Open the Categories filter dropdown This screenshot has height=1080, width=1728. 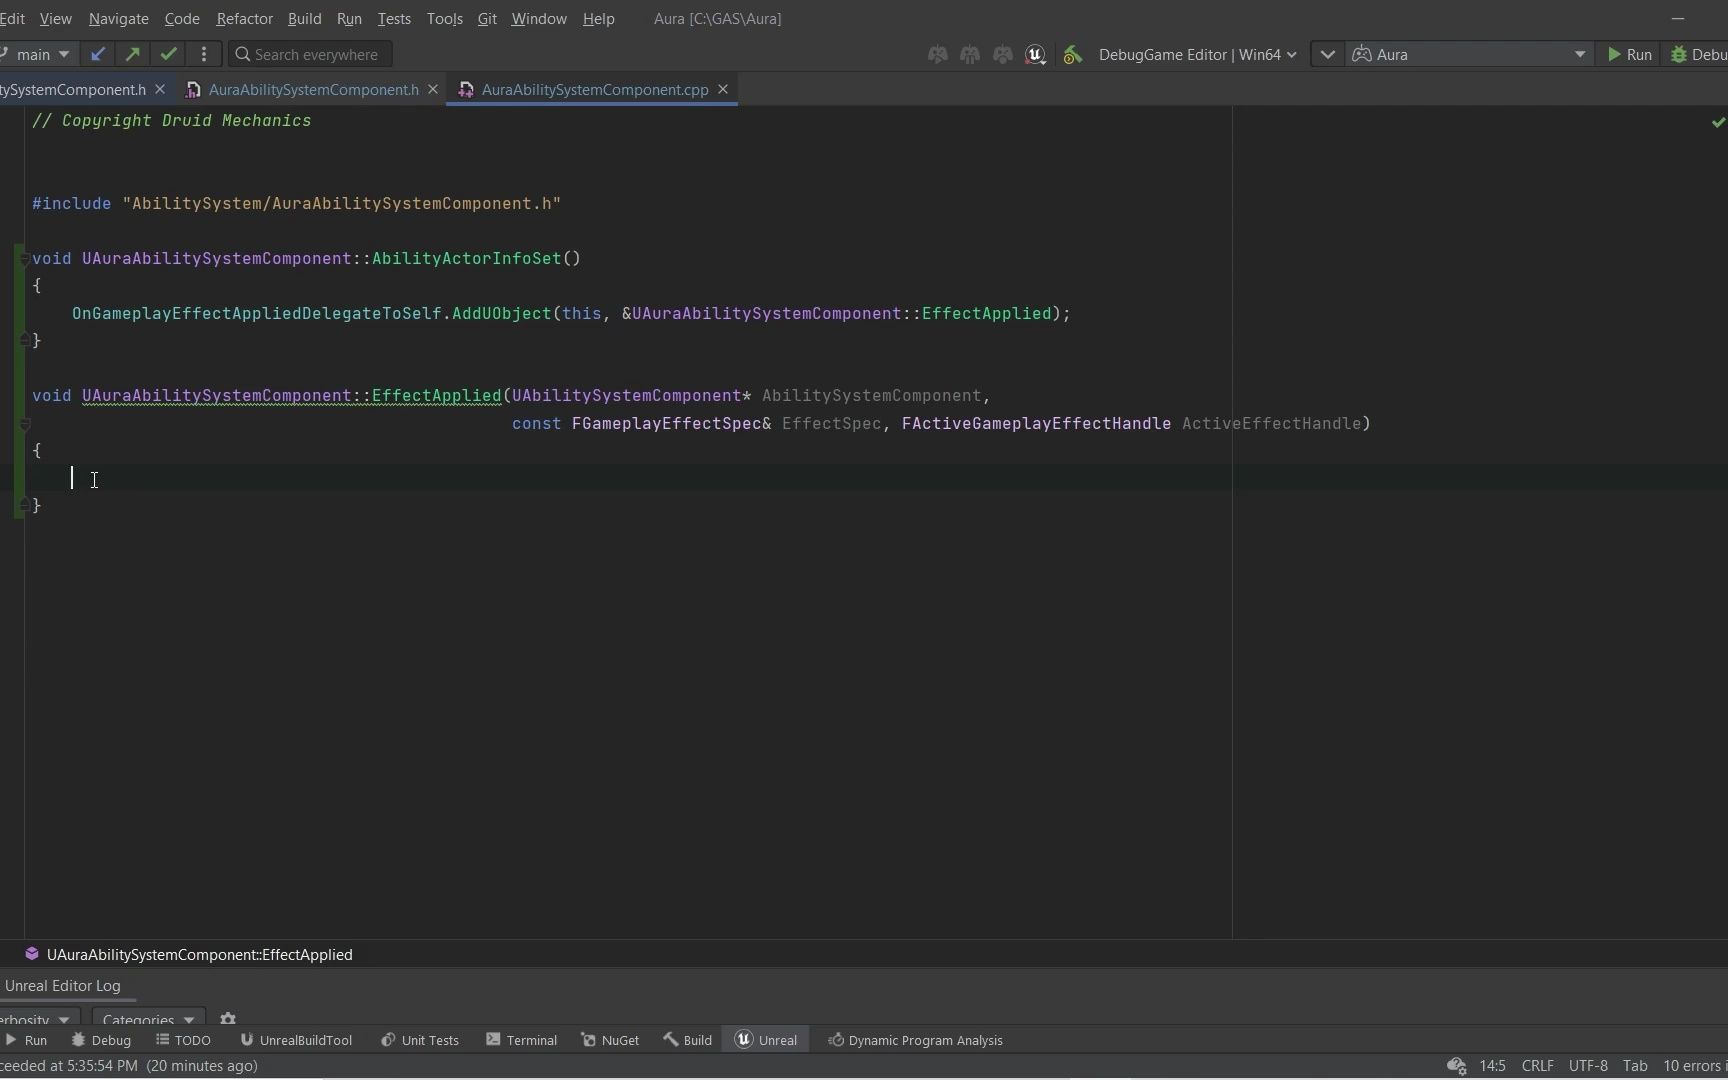click(x=148, y=1019)
